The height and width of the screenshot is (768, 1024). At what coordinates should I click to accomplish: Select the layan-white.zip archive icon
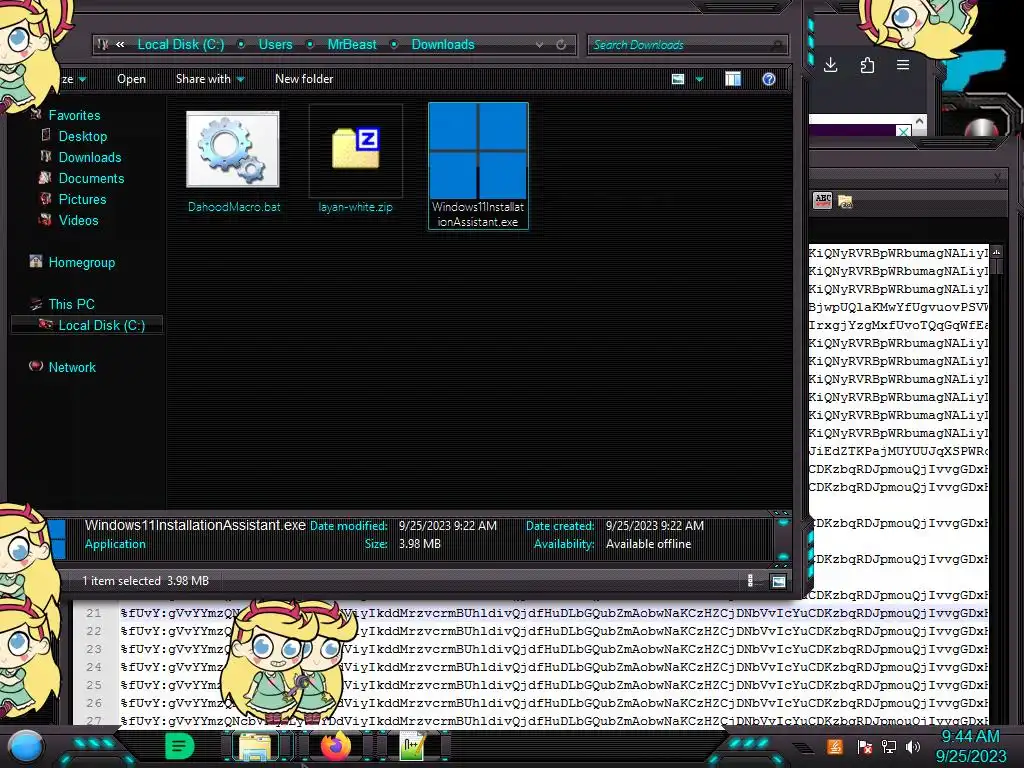(355, 150)
